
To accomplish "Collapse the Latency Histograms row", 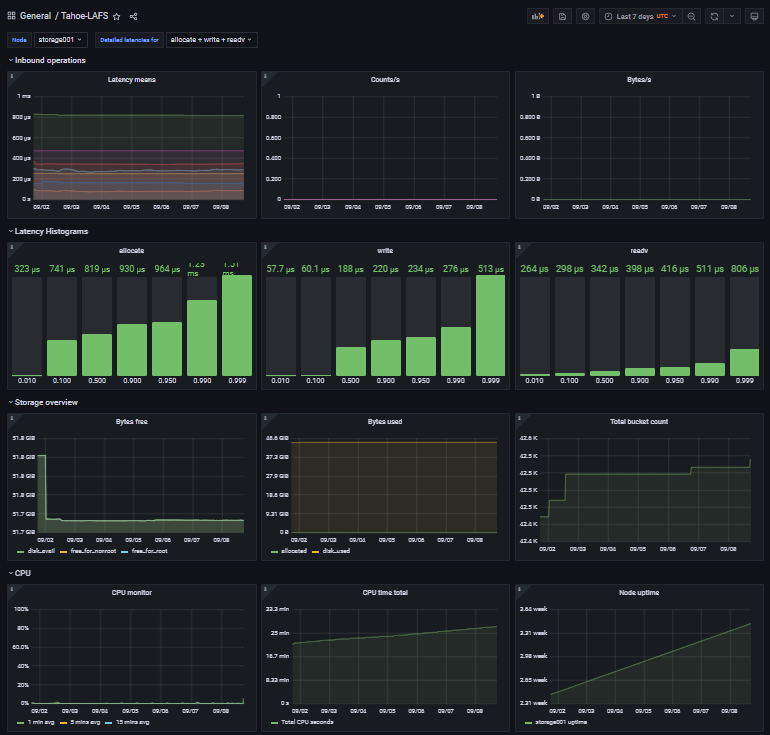I will click(51, 231).
